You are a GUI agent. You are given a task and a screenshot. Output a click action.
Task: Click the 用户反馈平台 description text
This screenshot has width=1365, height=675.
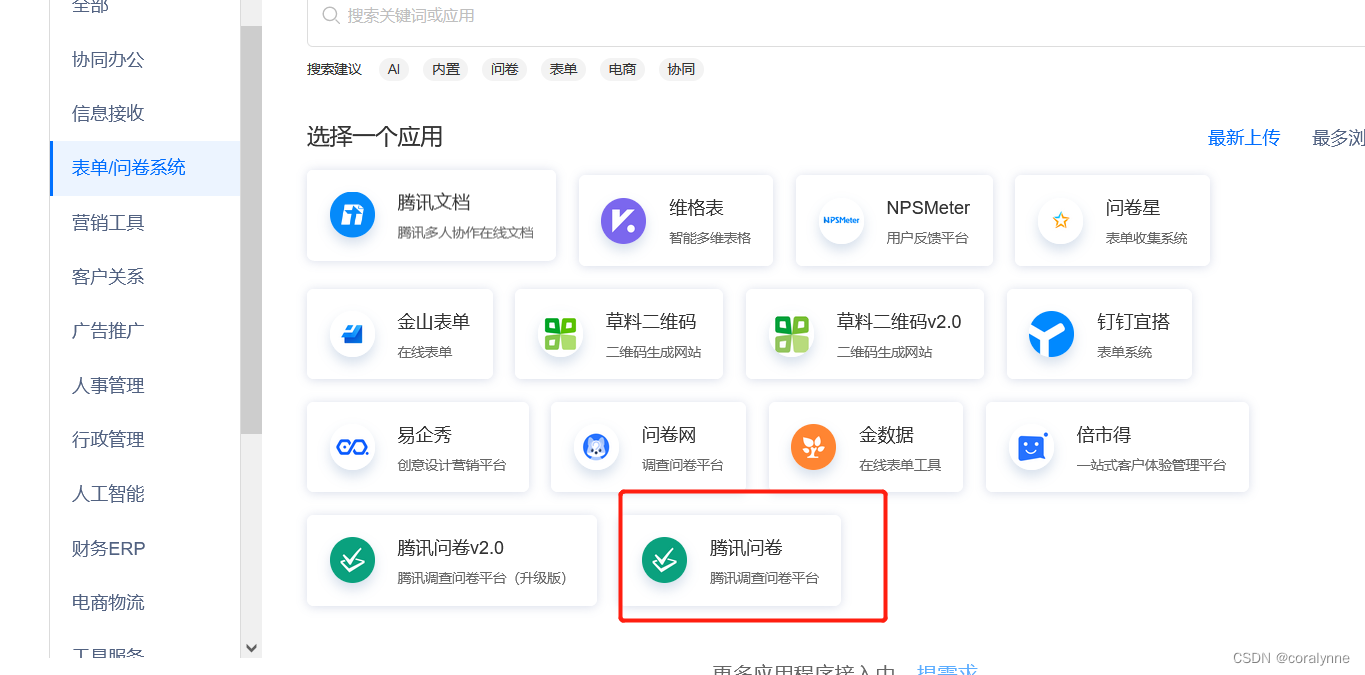(x=927, y=238)
